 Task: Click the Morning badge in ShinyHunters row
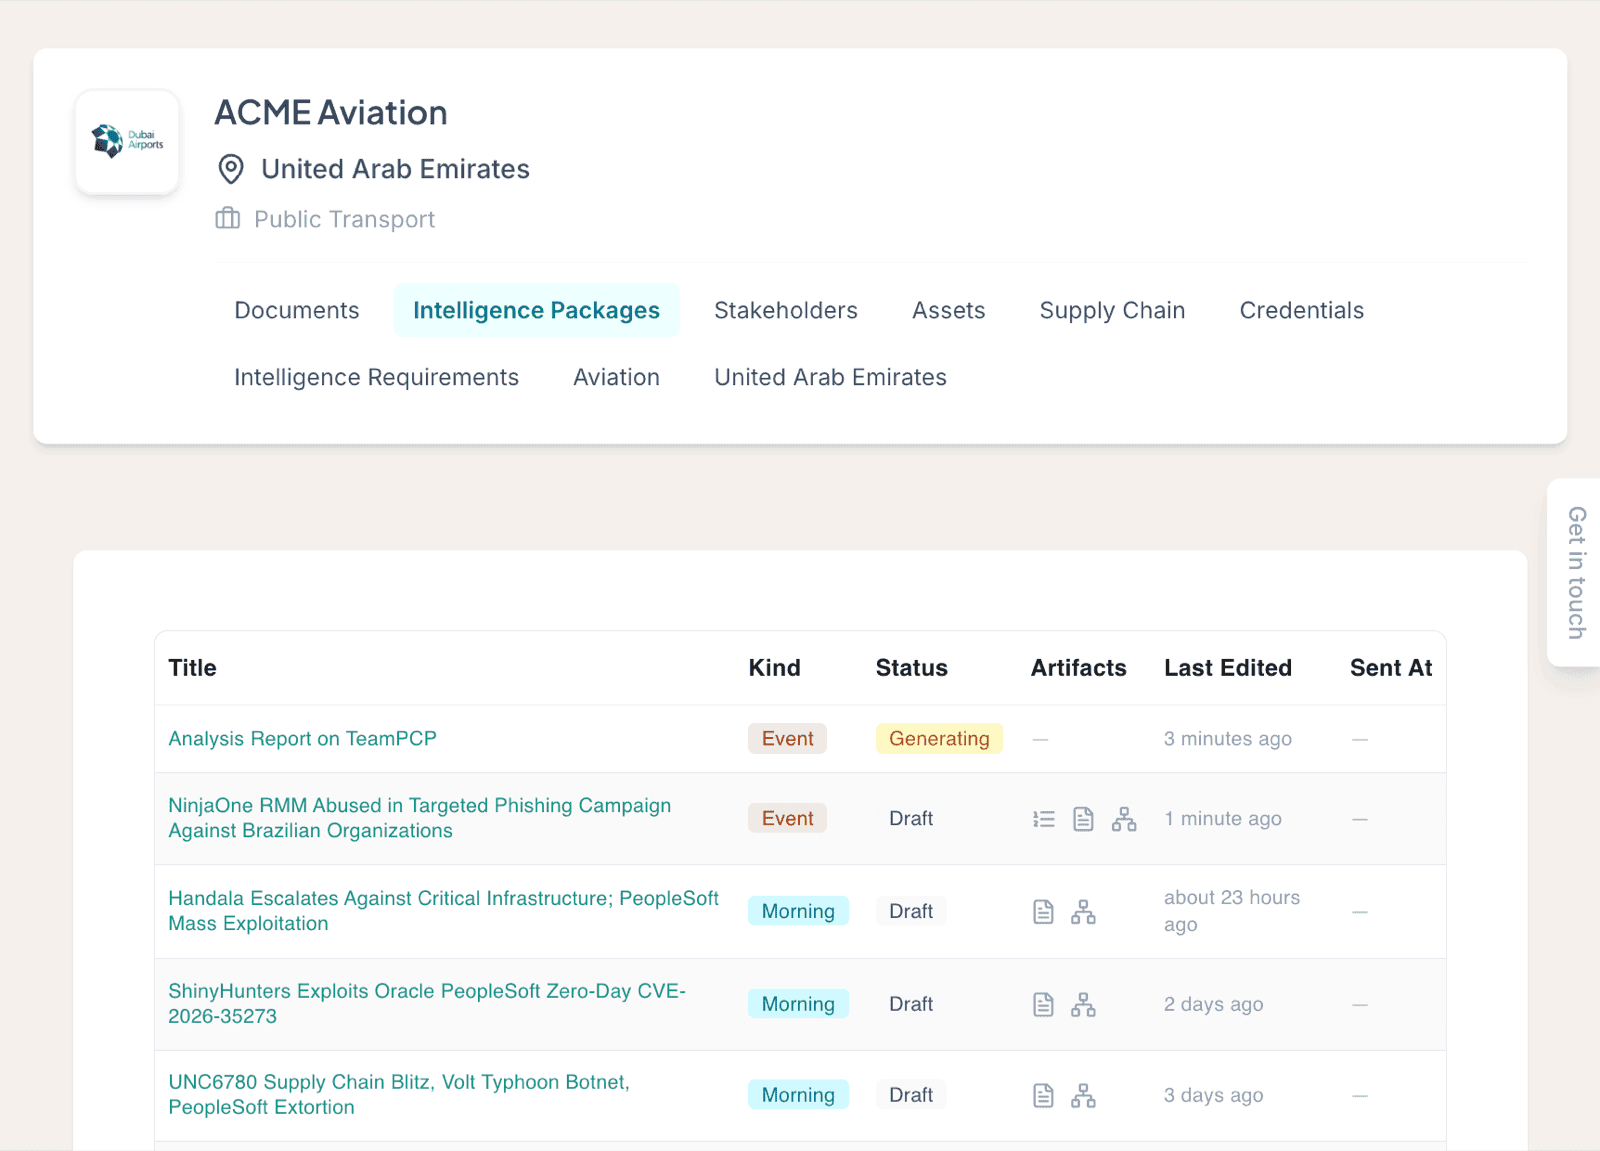[x=798, y=1004]
